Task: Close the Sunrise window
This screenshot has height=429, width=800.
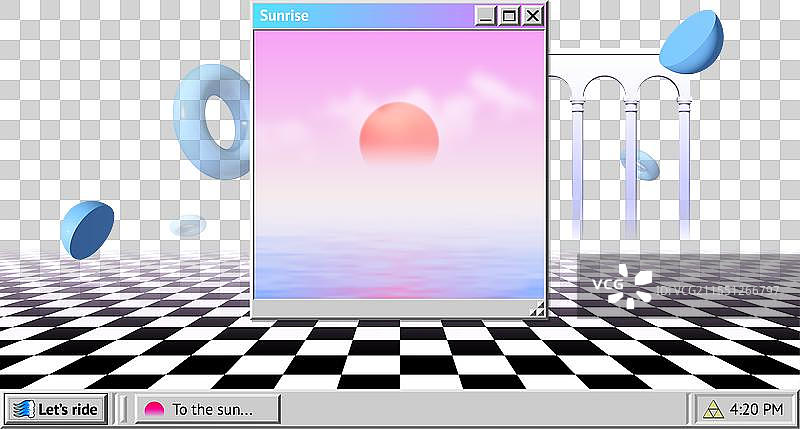Action: click(533, 16)
